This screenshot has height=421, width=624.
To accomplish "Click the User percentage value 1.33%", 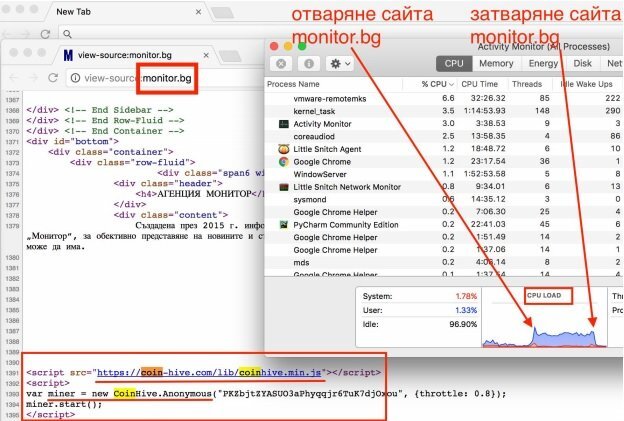I will 466,310.
